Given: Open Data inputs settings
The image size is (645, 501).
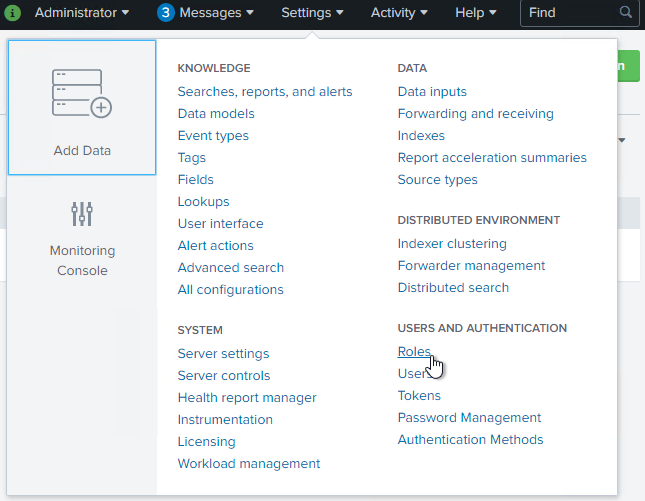Looking at the screenshot, I should (x=432, y=92).
